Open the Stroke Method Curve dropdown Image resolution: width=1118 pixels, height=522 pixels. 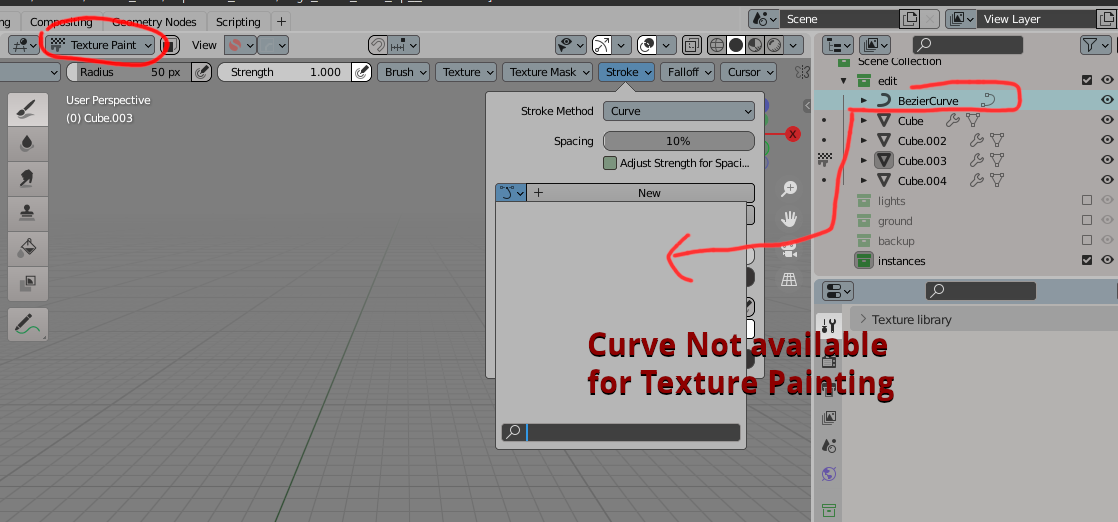[x=679, y=111]
